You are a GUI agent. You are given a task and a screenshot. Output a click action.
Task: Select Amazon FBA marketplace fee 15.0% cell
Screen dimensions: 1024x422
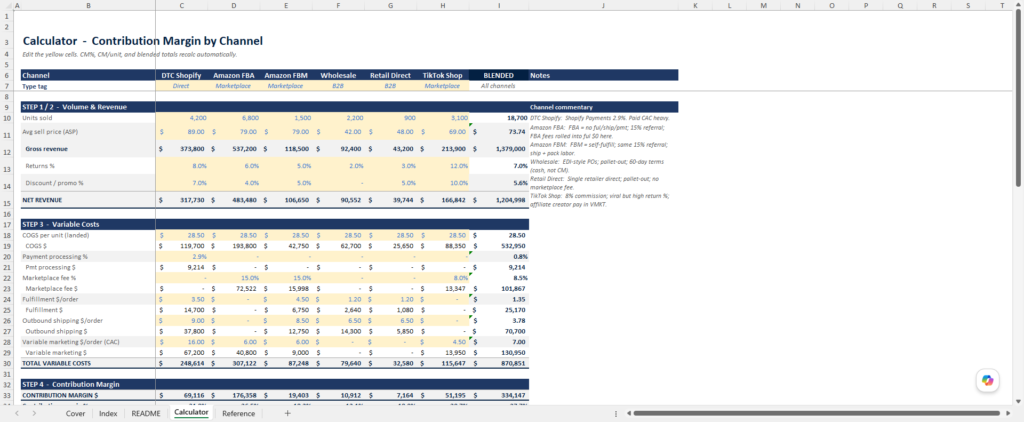tap(233, 278)
